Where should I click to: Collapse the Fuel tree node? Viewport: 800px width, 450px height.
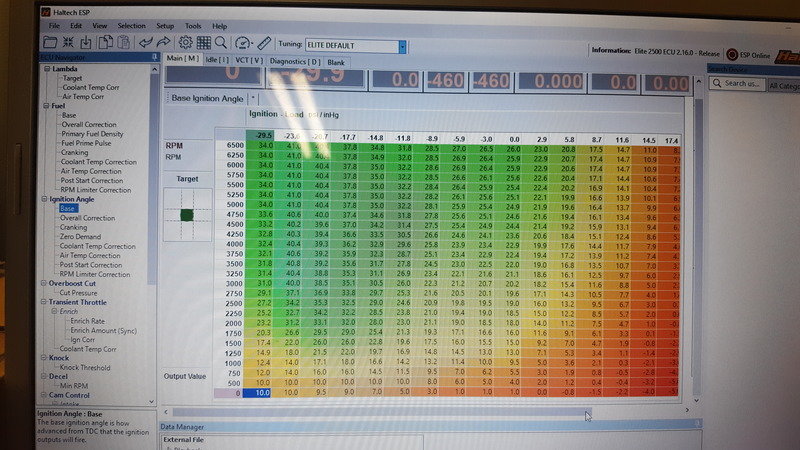coord(46,106)
